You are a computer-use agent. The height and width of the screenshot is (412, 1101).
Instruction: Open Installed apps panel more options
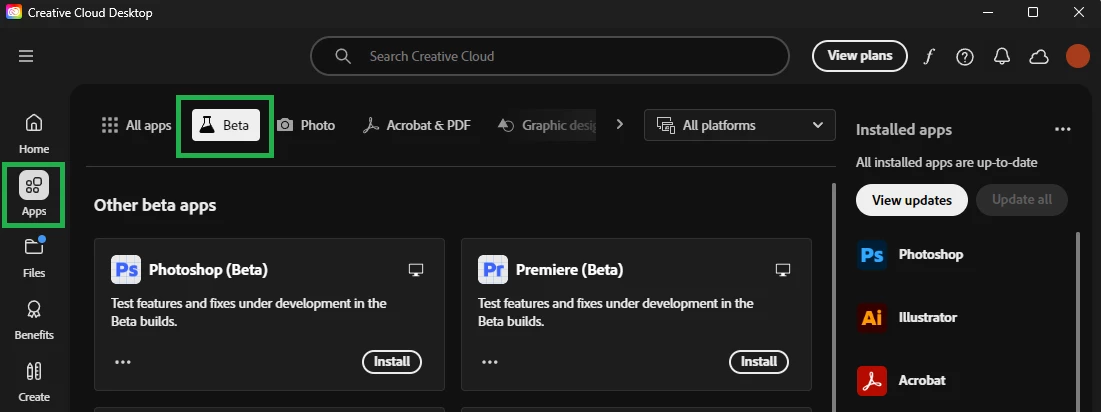click(x=1062, y=129)
